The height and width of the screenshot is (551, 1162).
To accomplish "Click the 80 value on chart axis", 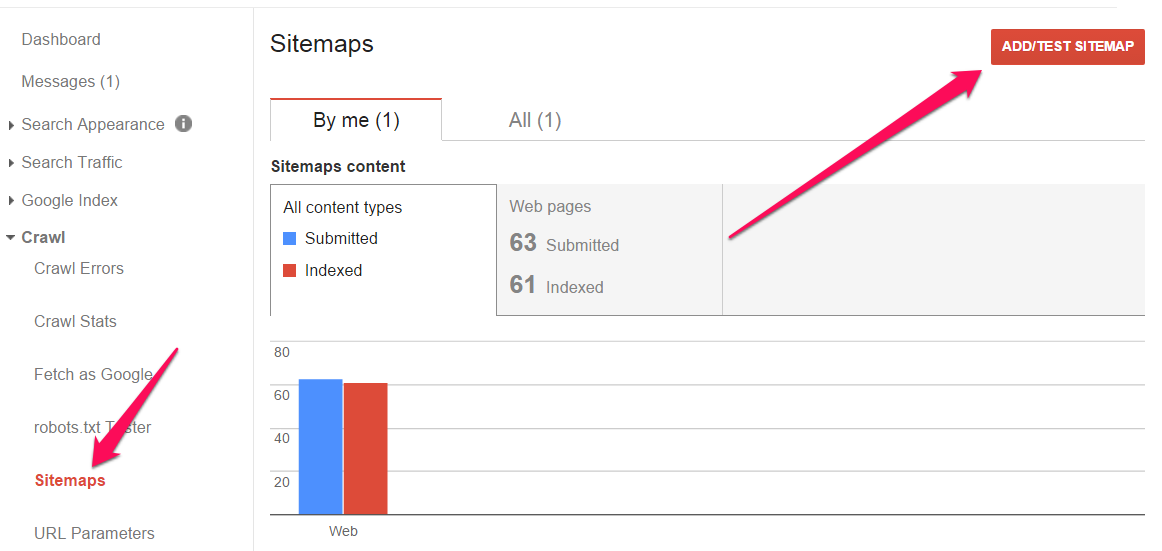I will point(282,353).
